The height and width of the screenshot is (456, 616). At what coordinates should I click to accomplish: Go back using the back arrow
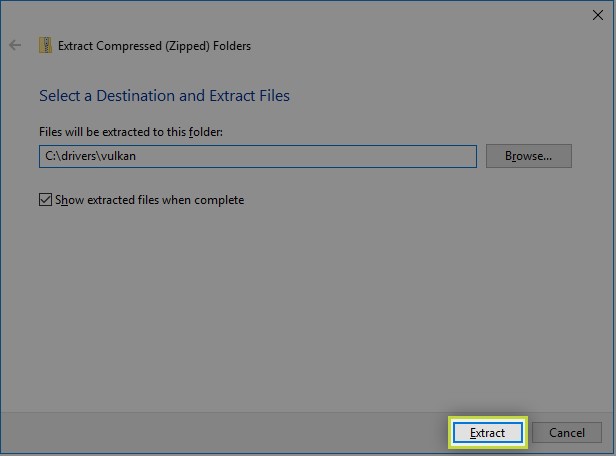14,45
